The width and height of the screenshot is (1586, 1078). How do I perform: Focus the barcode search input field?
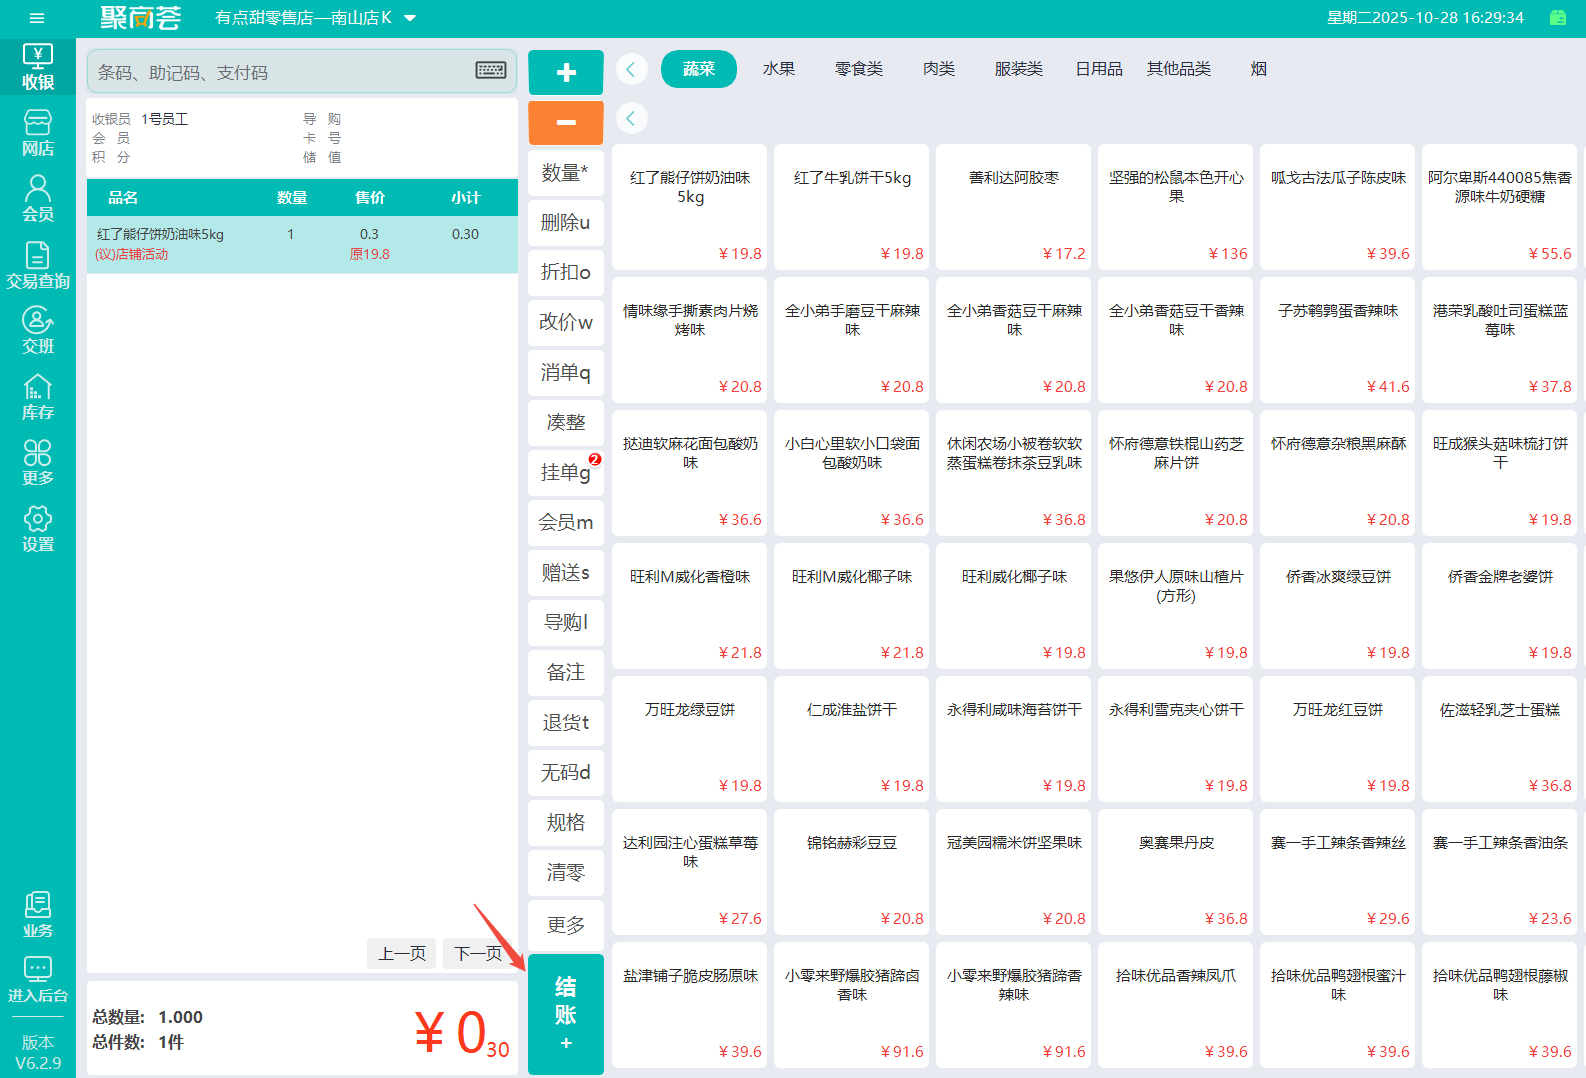point(302,72)
